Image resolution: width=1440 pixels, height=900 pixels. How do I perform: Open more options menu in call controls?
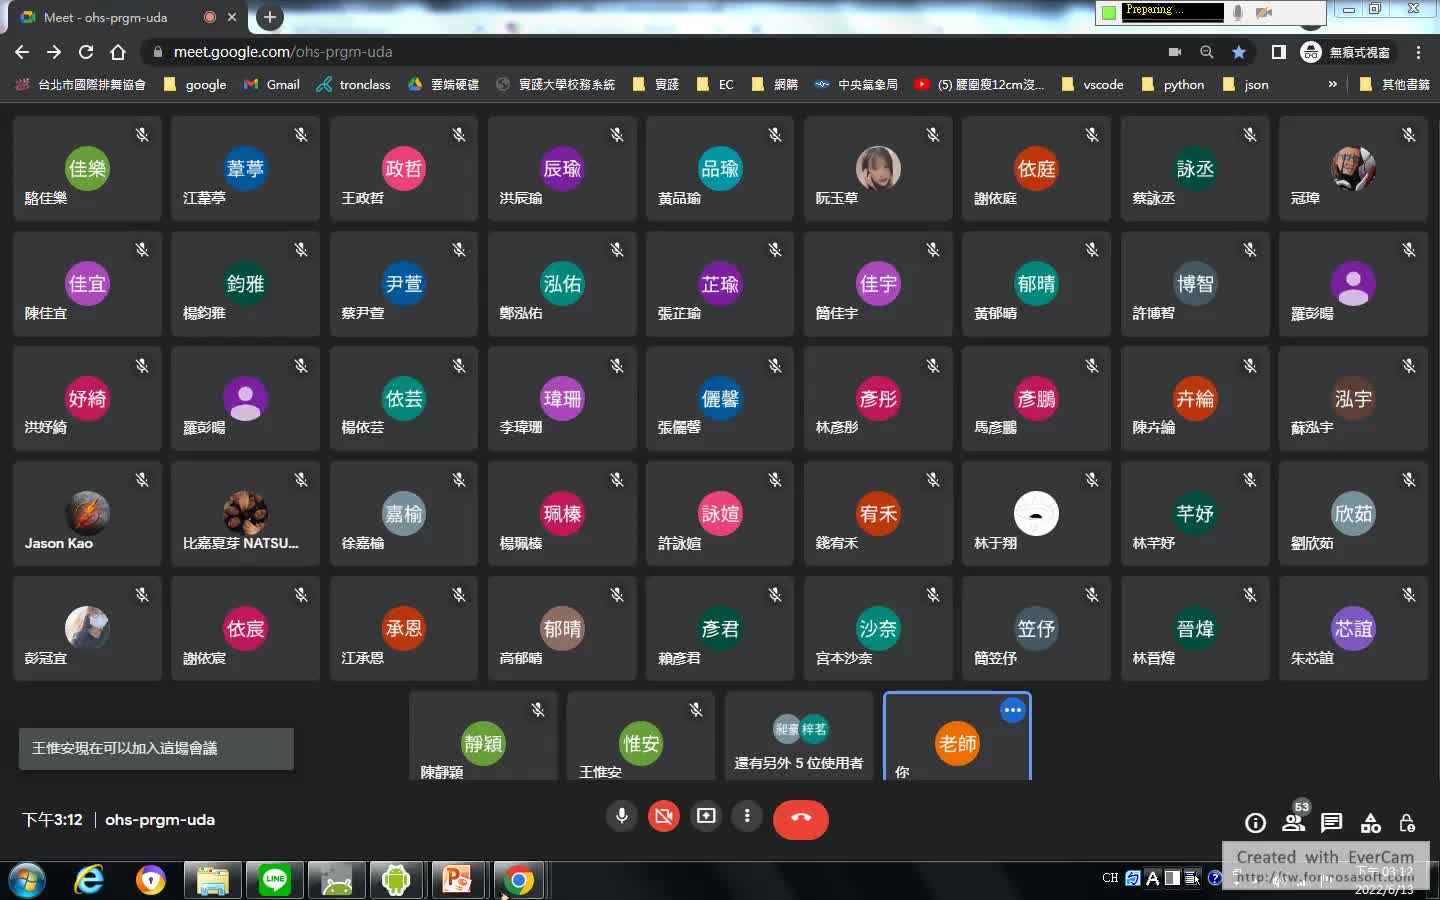click(747, 816)
